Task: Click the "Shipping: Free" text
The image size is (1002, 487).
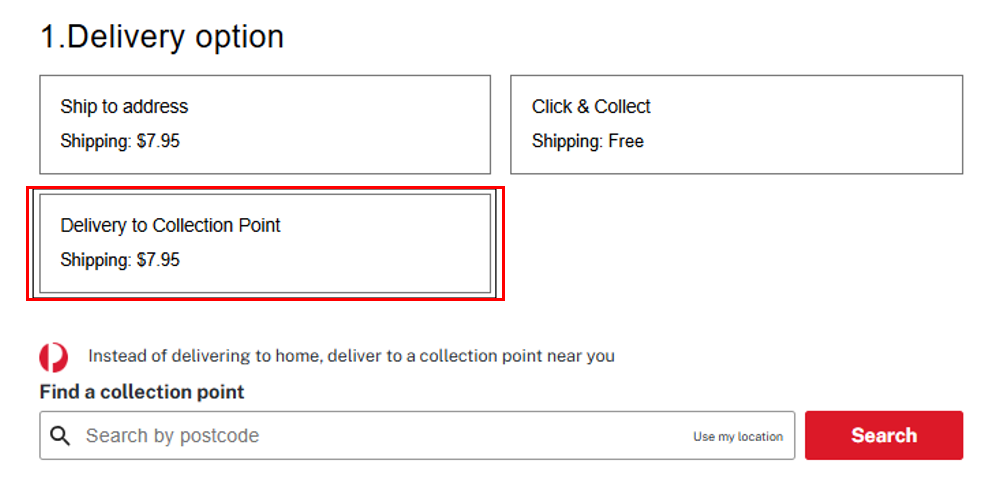Action: (x=588, y=142)
